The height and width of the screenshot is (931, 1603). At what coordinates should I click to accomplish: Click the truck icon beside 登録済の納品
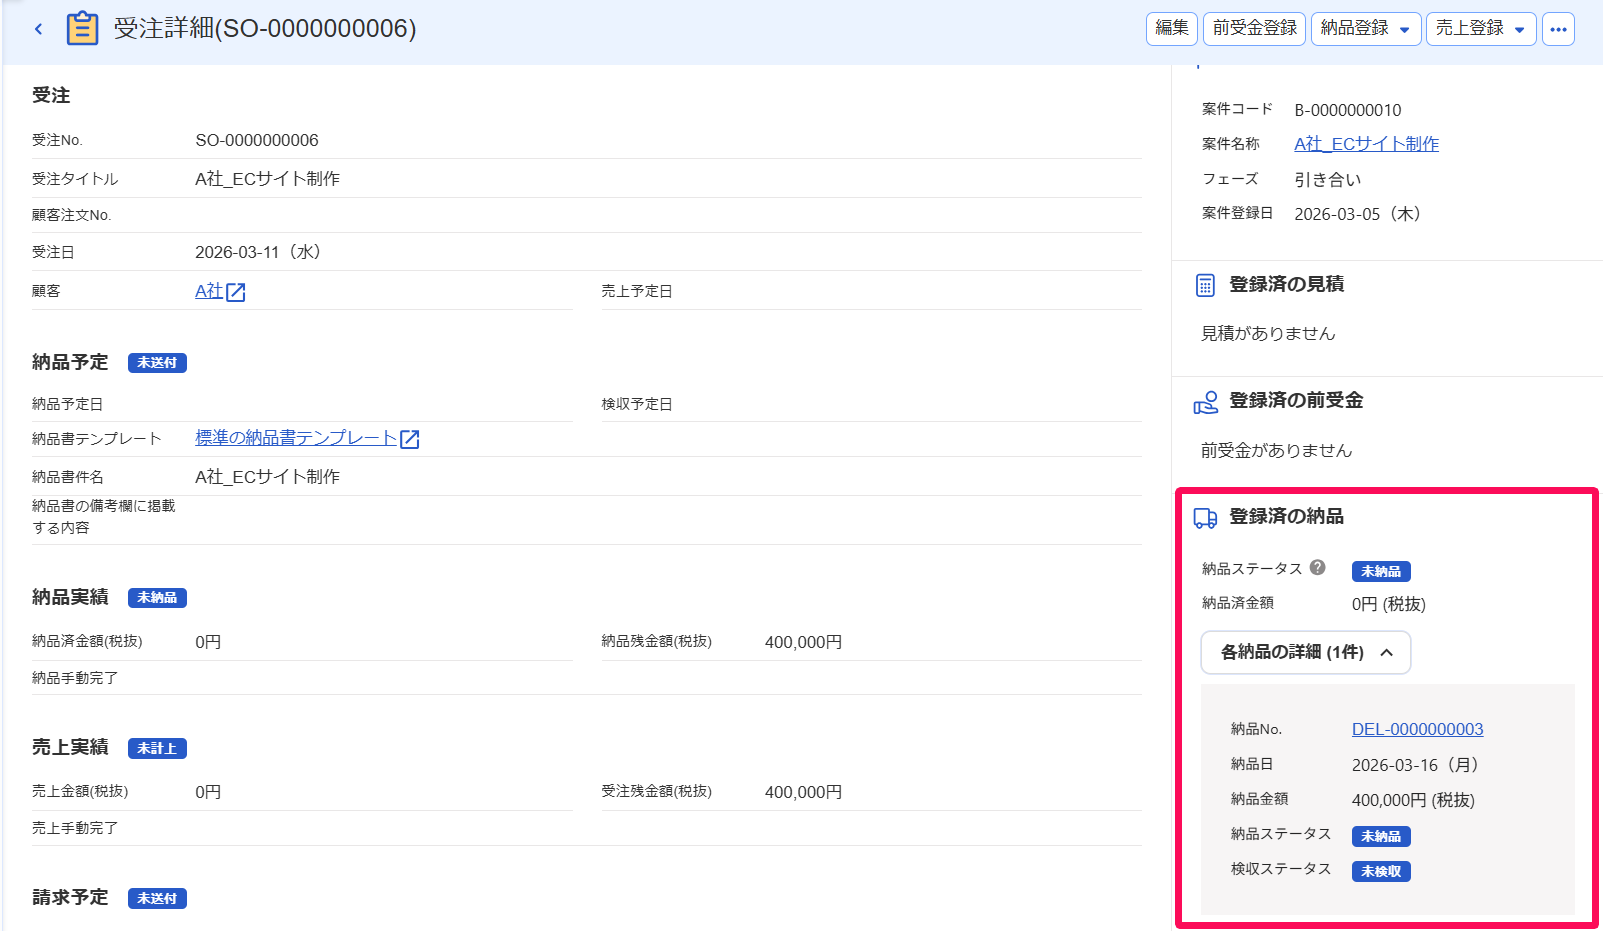[1205, 518]
